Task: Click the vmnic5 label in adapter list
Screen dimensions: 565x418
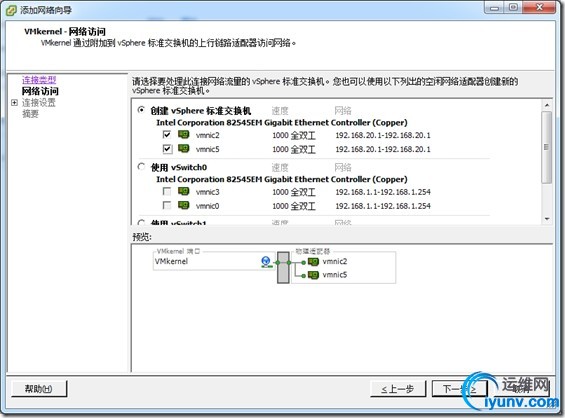Action: click(x=208, y=149)
